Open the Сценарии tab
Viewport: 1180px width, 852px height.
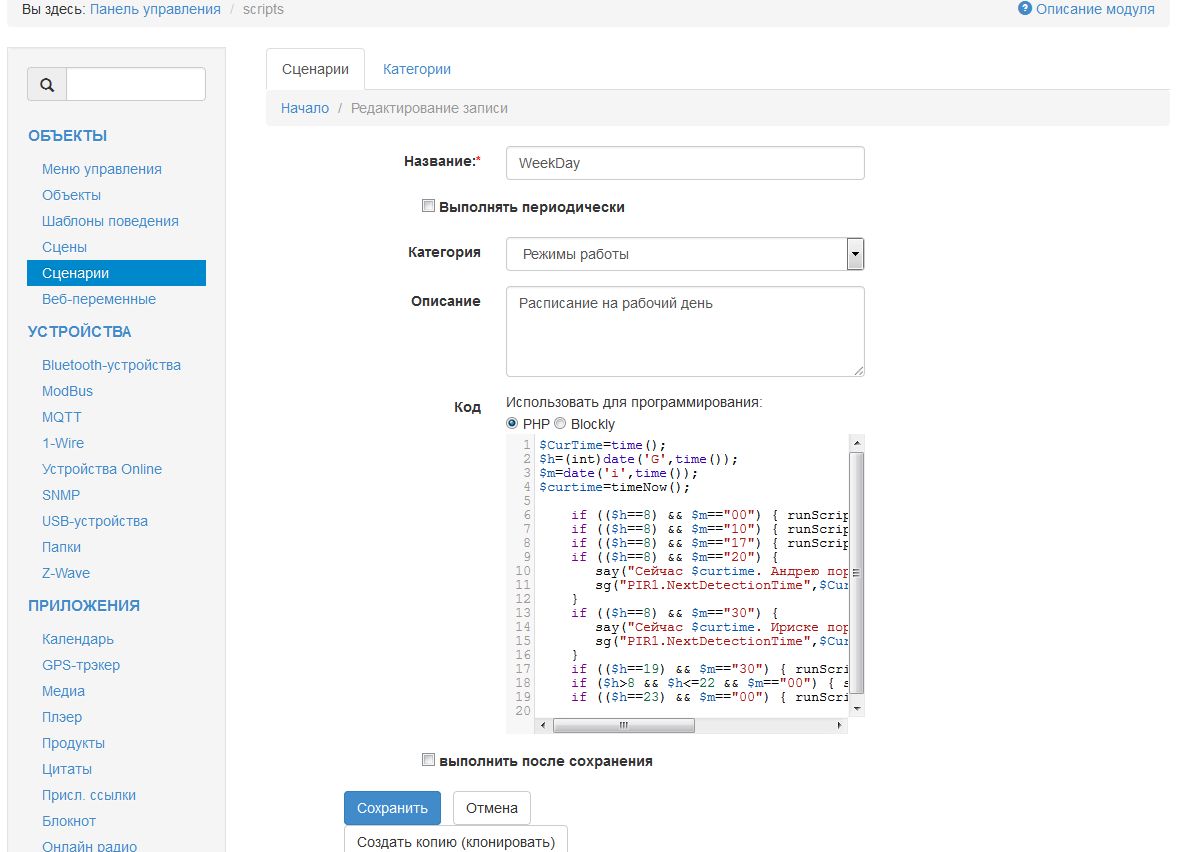tap(315, 69)
